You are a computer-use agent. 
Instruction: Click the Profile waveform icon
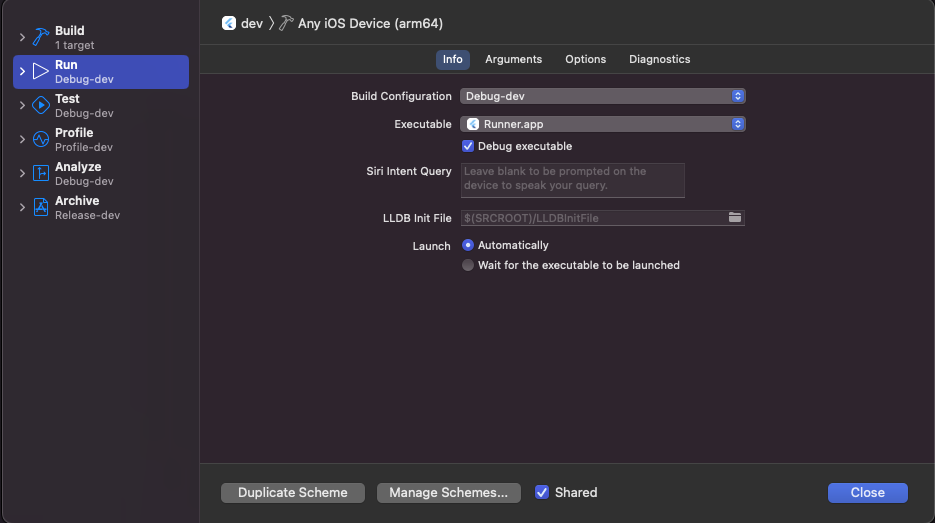click(x=41, y=139)
